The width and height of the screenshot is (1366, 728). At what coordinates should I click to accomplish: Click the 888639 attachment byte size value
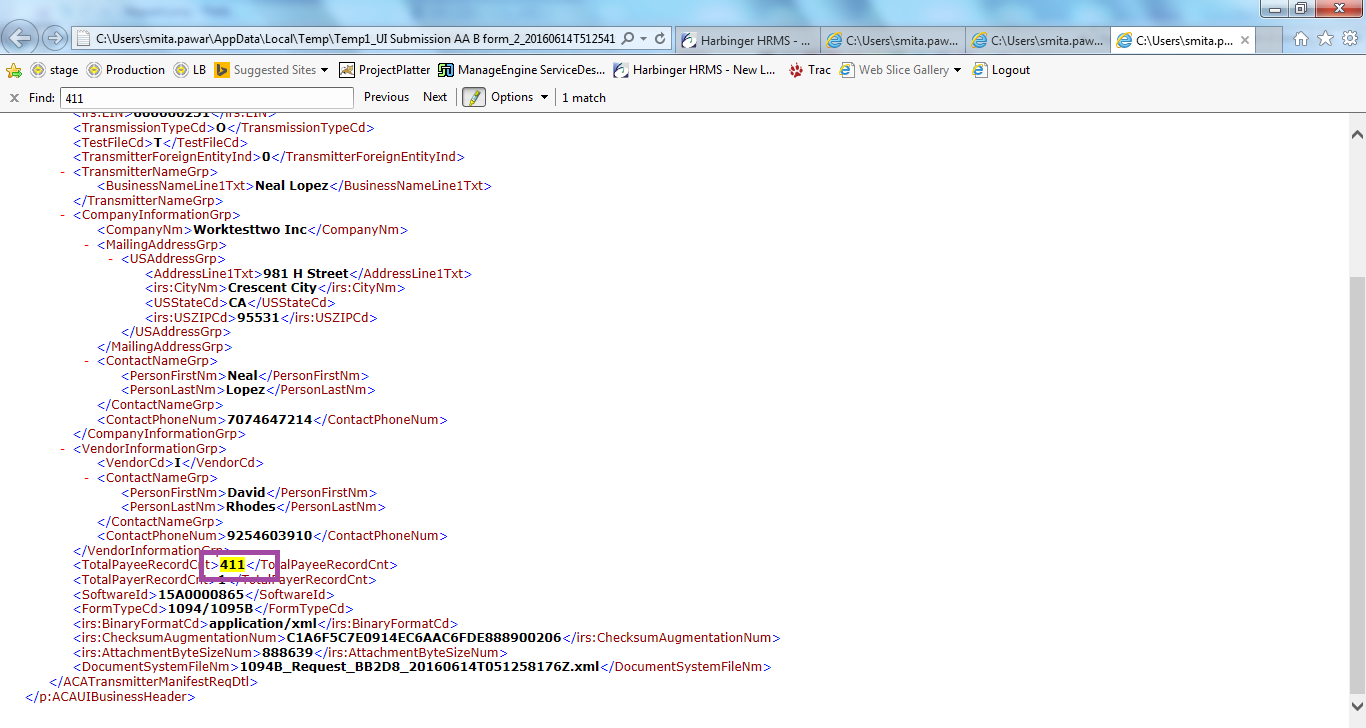coord(287,652)
